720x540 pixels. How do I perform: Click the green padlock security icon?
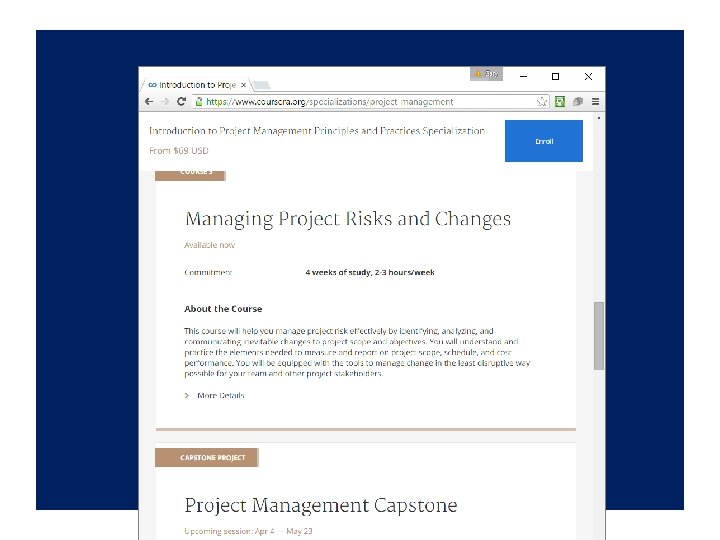pyautogui.click(x=200, y=101)
